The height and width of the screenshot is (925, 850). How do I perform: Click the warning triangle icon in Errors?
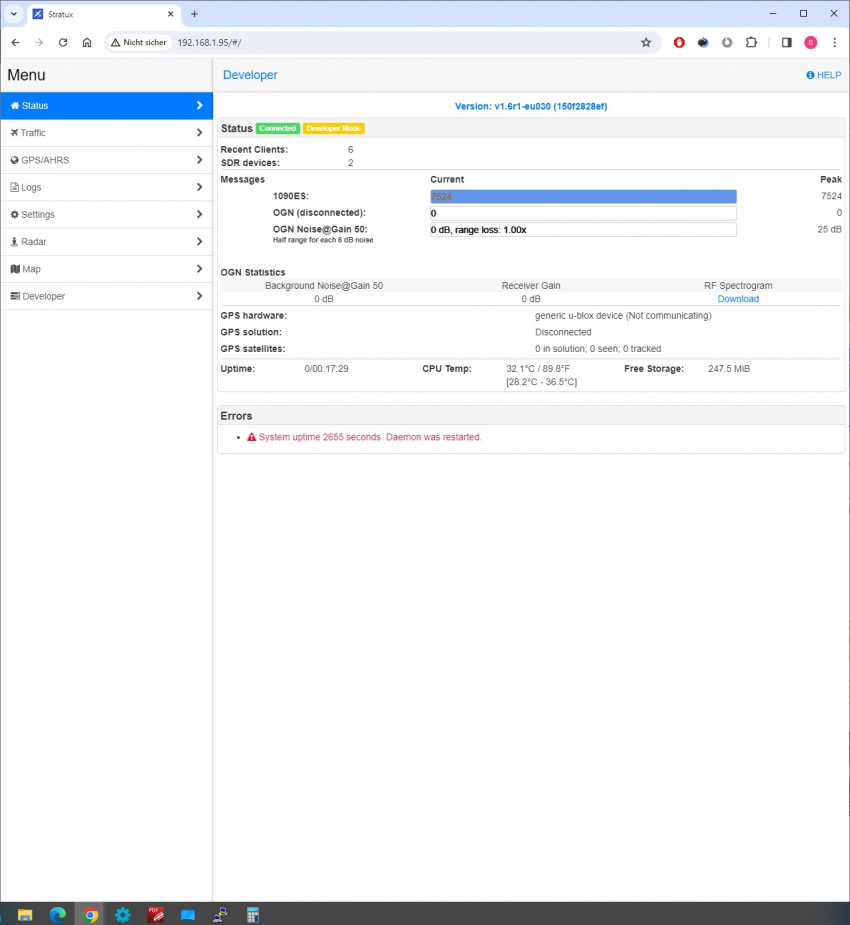tap(251, 437)
